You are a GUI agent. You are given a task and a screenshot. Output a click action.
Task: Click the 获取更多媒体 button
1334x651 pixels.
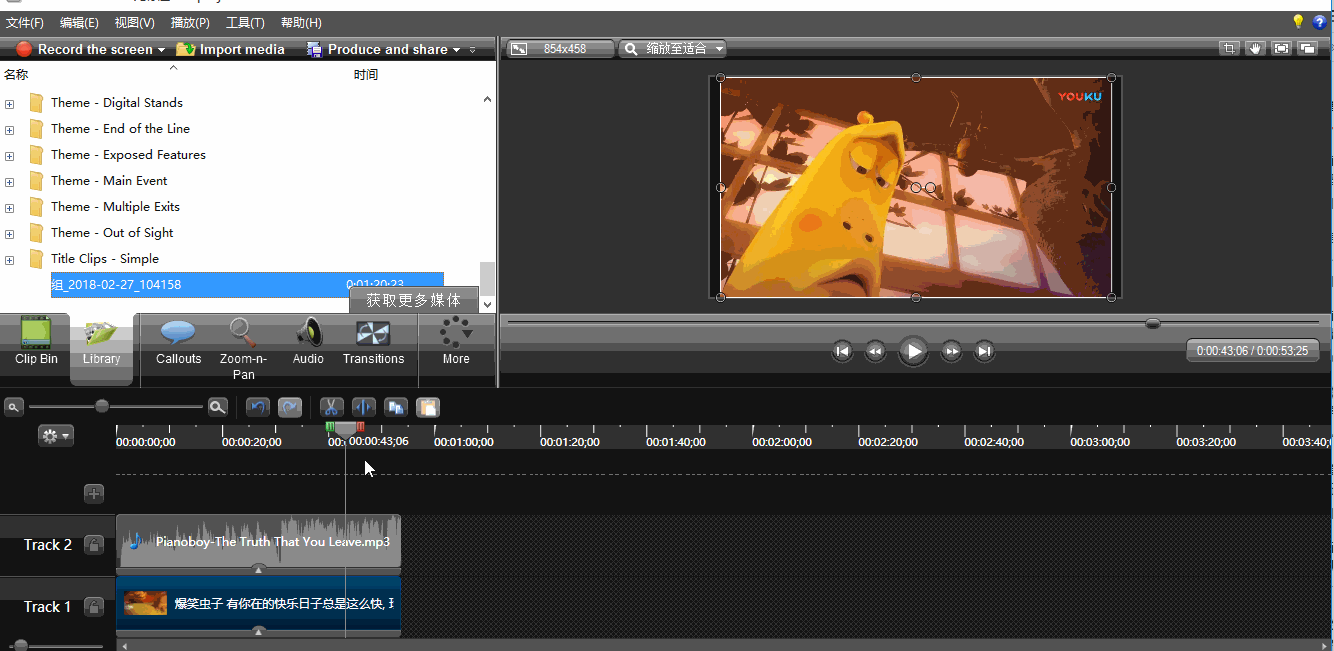click(x=413, y=300)
